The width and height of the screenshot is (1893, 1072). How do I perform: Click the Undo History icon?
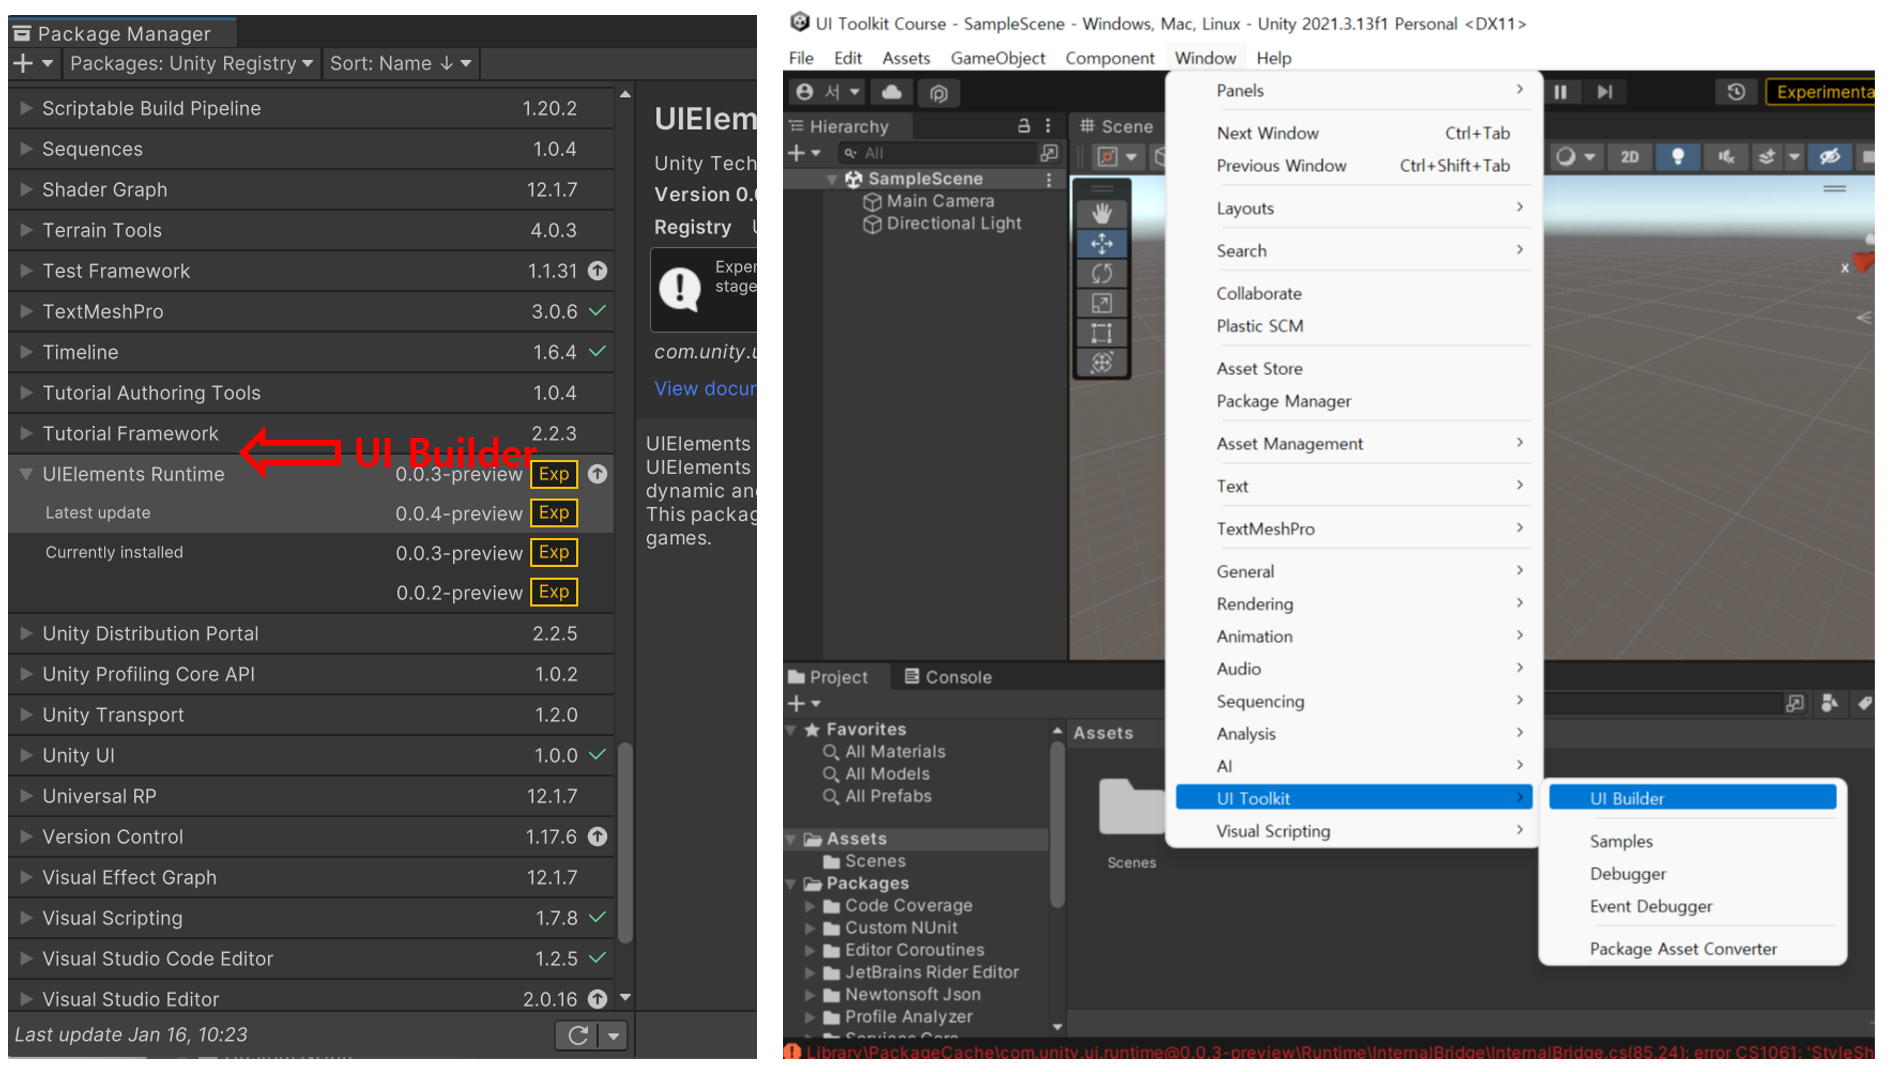pos(1736,92)
